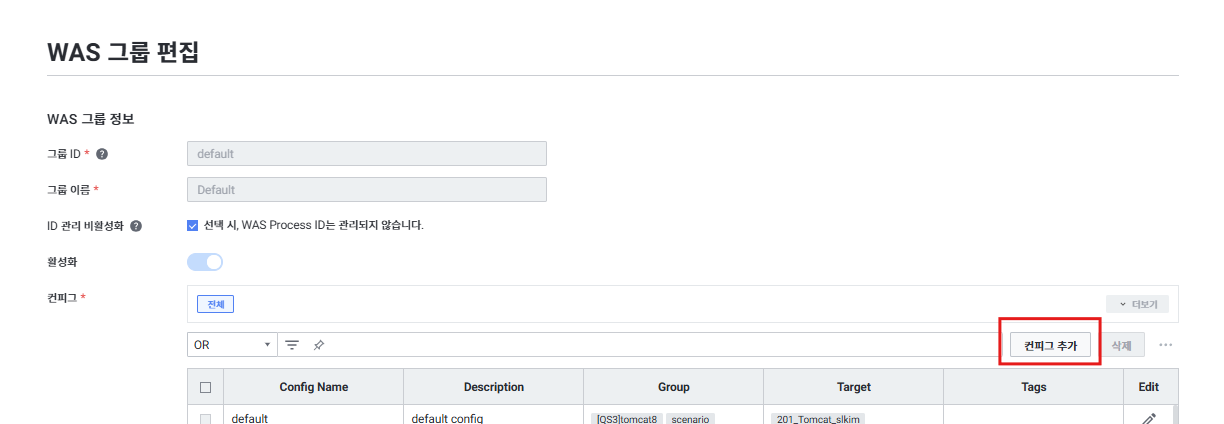
Task: Click pencil edit icon for default config
Action: [x=1148, y=418]
